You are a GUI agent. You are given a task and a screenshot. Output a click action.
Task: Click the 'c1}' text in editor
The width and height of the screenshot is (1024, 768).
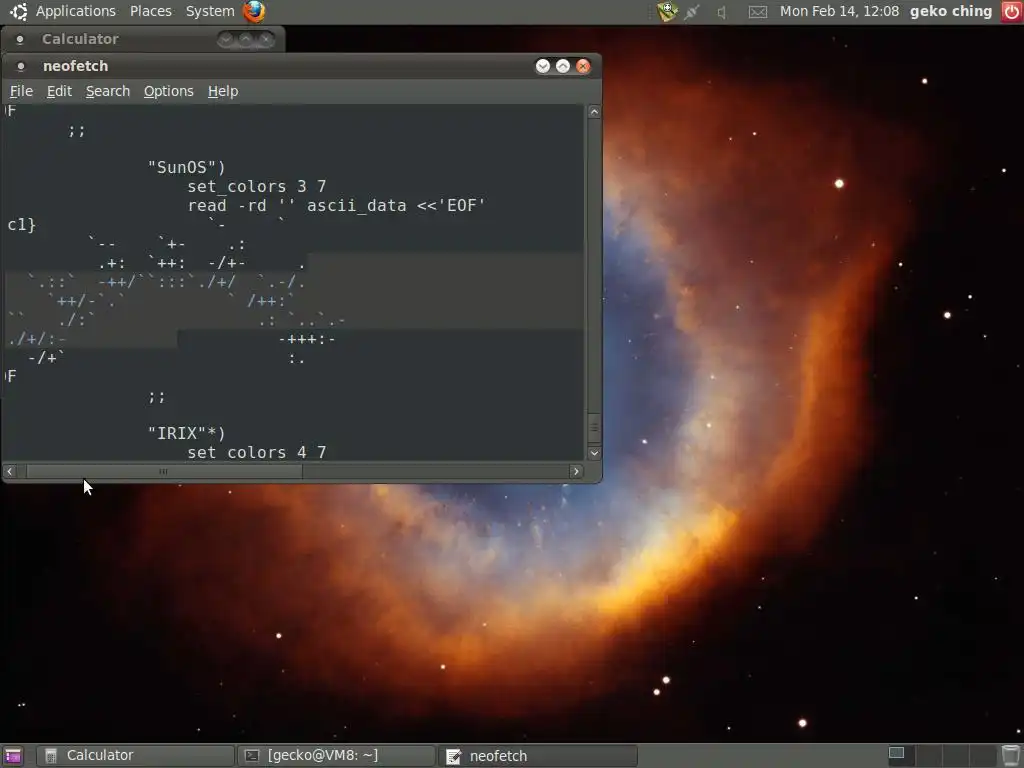(22, 225)
